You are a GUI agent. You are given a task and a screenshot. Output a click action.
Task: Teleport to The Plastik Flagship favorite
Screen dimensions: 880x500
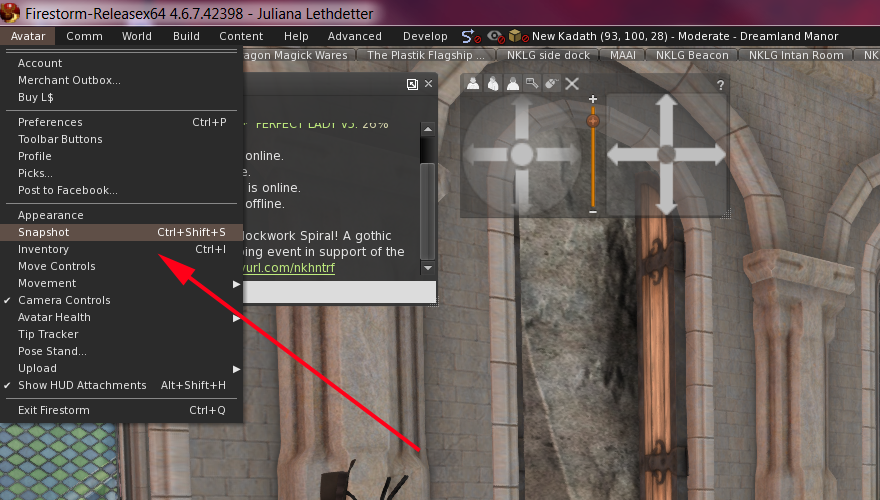(x=425, y=55)
